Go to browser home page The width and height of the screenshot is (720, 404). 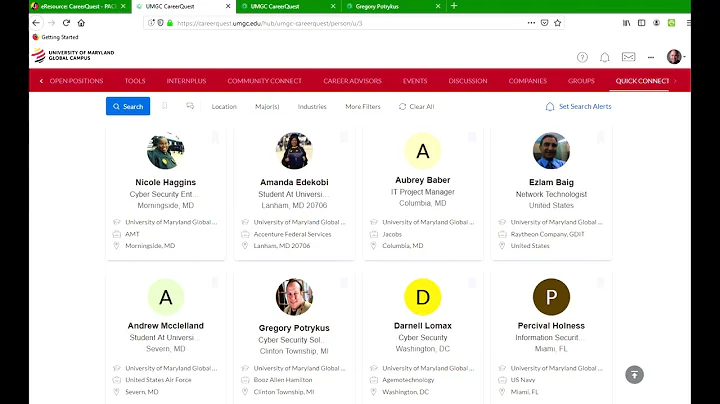[x=81, y=23]
